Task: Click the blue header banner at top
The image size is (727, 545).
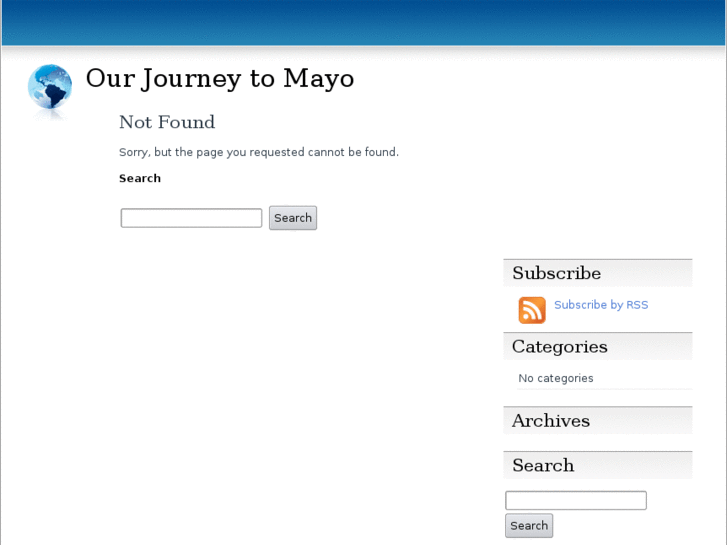Action: (x=363, y=22)
